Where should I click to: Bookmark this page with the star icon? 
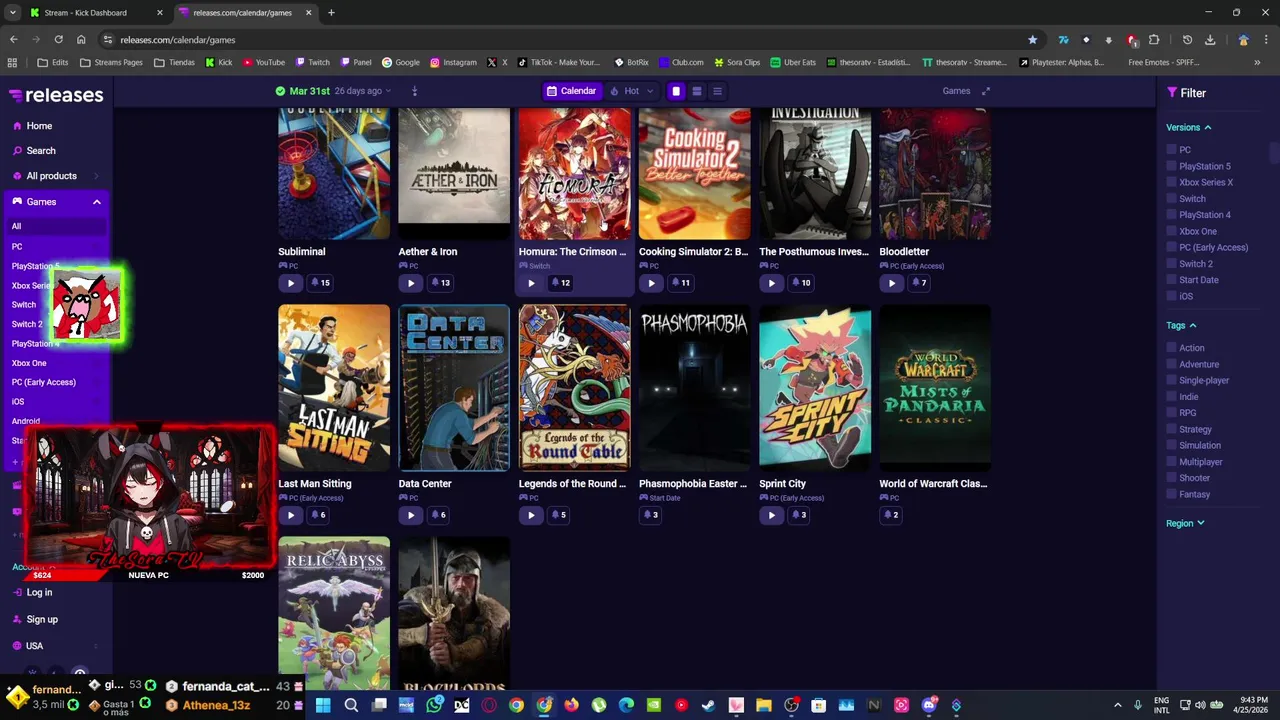pyautogui.click(x=1032, y=40)
